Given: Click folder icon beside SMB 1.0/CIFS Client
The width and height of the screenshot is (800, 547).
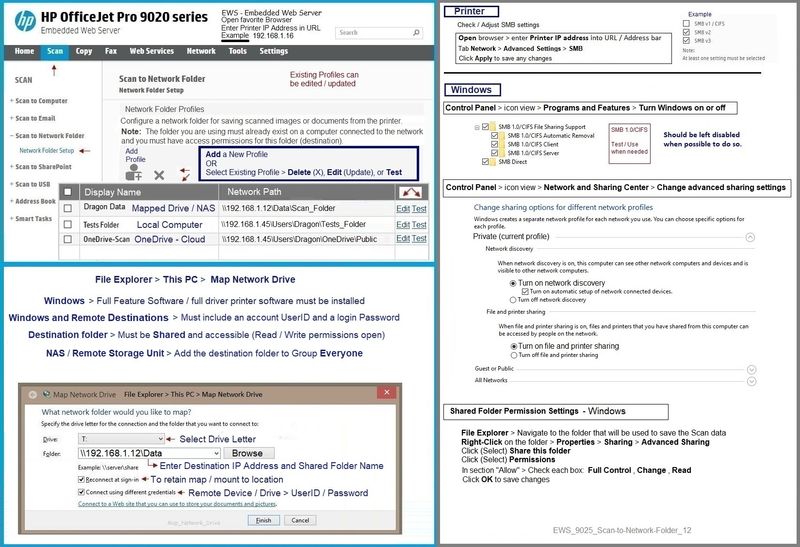Looking at the screenshot, I should (x=502, y=144).
